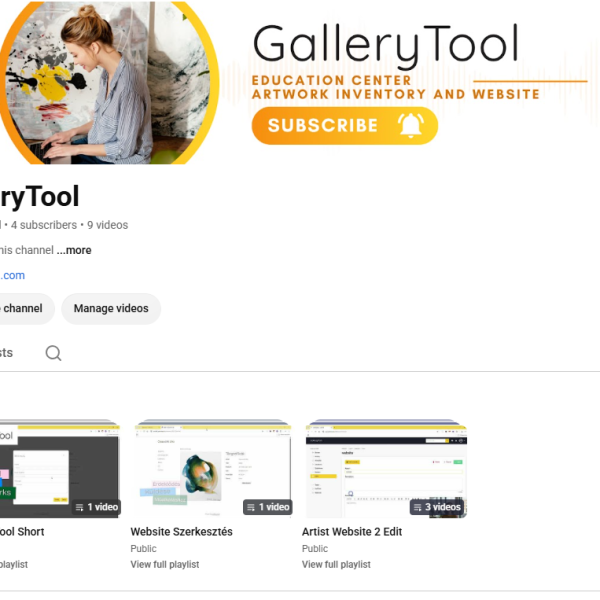
Task: Click the 1 video badge on Website Szerkesztés
Action: click(268, 507)
